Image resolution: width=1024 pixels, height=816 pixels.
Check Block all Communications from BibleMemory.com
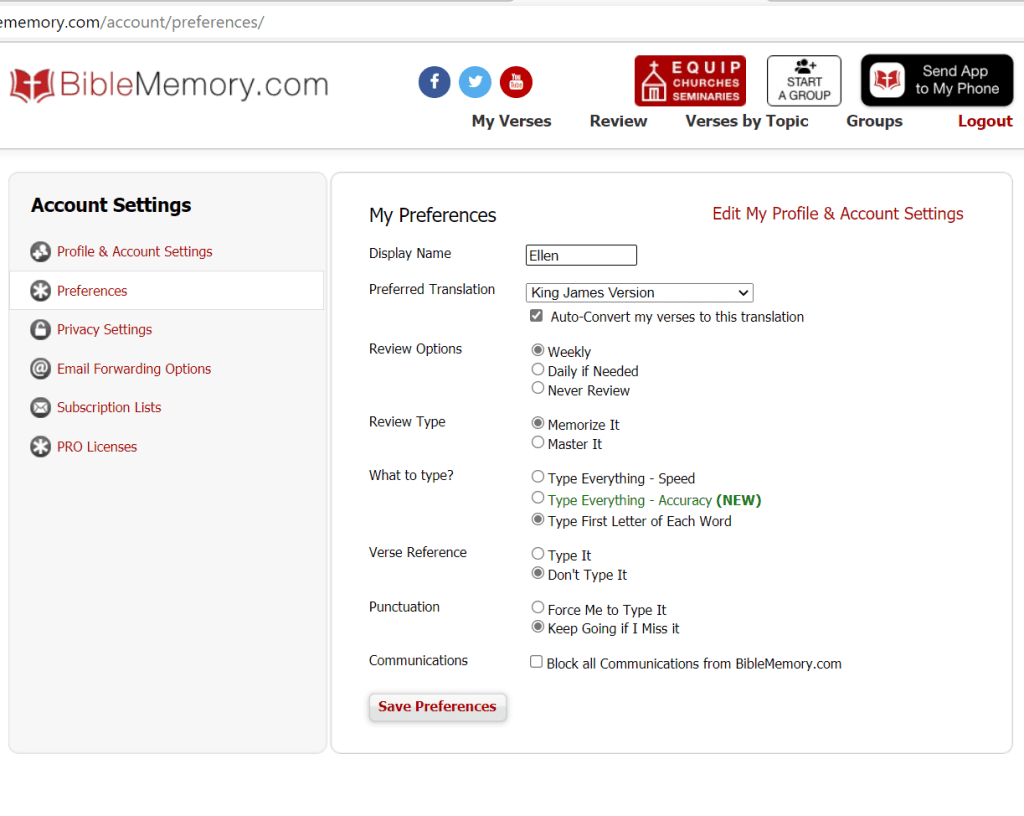(536, 662)
